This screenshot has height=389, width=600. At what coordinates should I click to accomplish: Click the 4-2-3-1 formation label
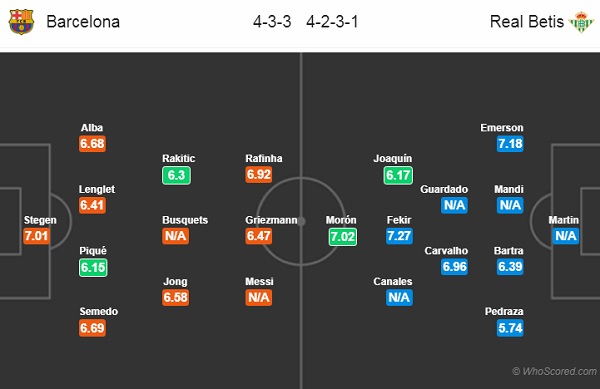point(332,22)
